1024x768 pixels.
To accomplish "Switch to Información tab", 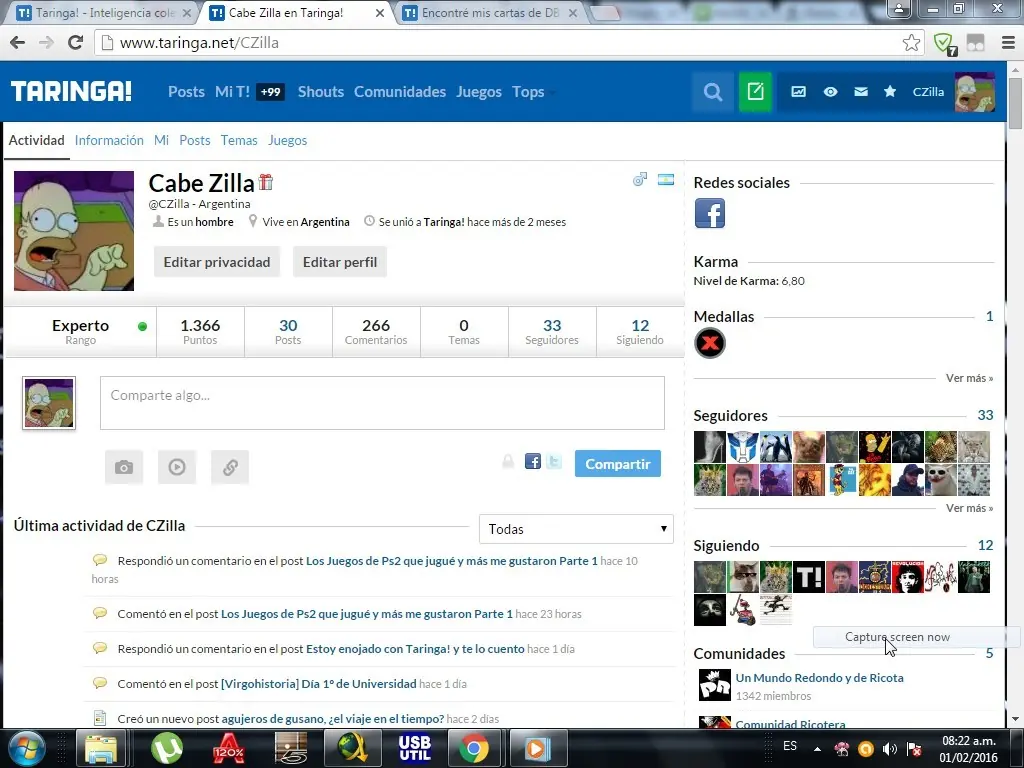I will coord(109,140).
